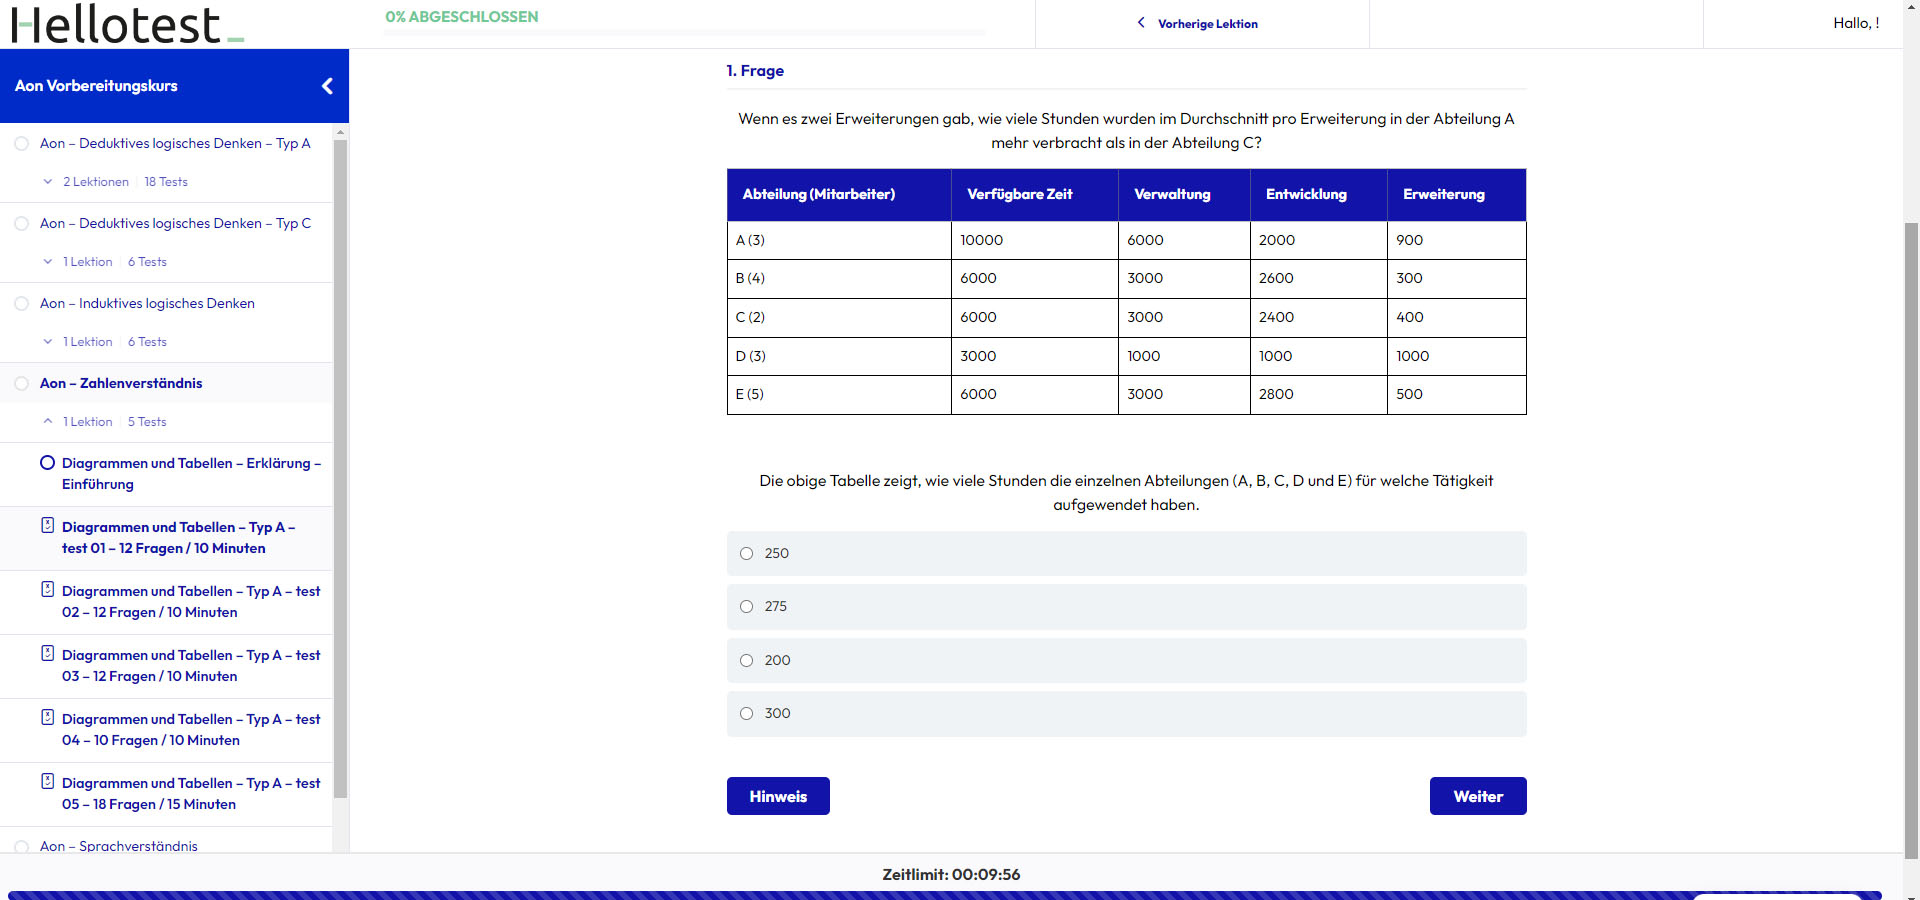Image resolution: width=1920 pixels, height=900 pixels.
Task: Open Aon – Deduktives logisches Denken – Typ A
Action: pos(175,143)
